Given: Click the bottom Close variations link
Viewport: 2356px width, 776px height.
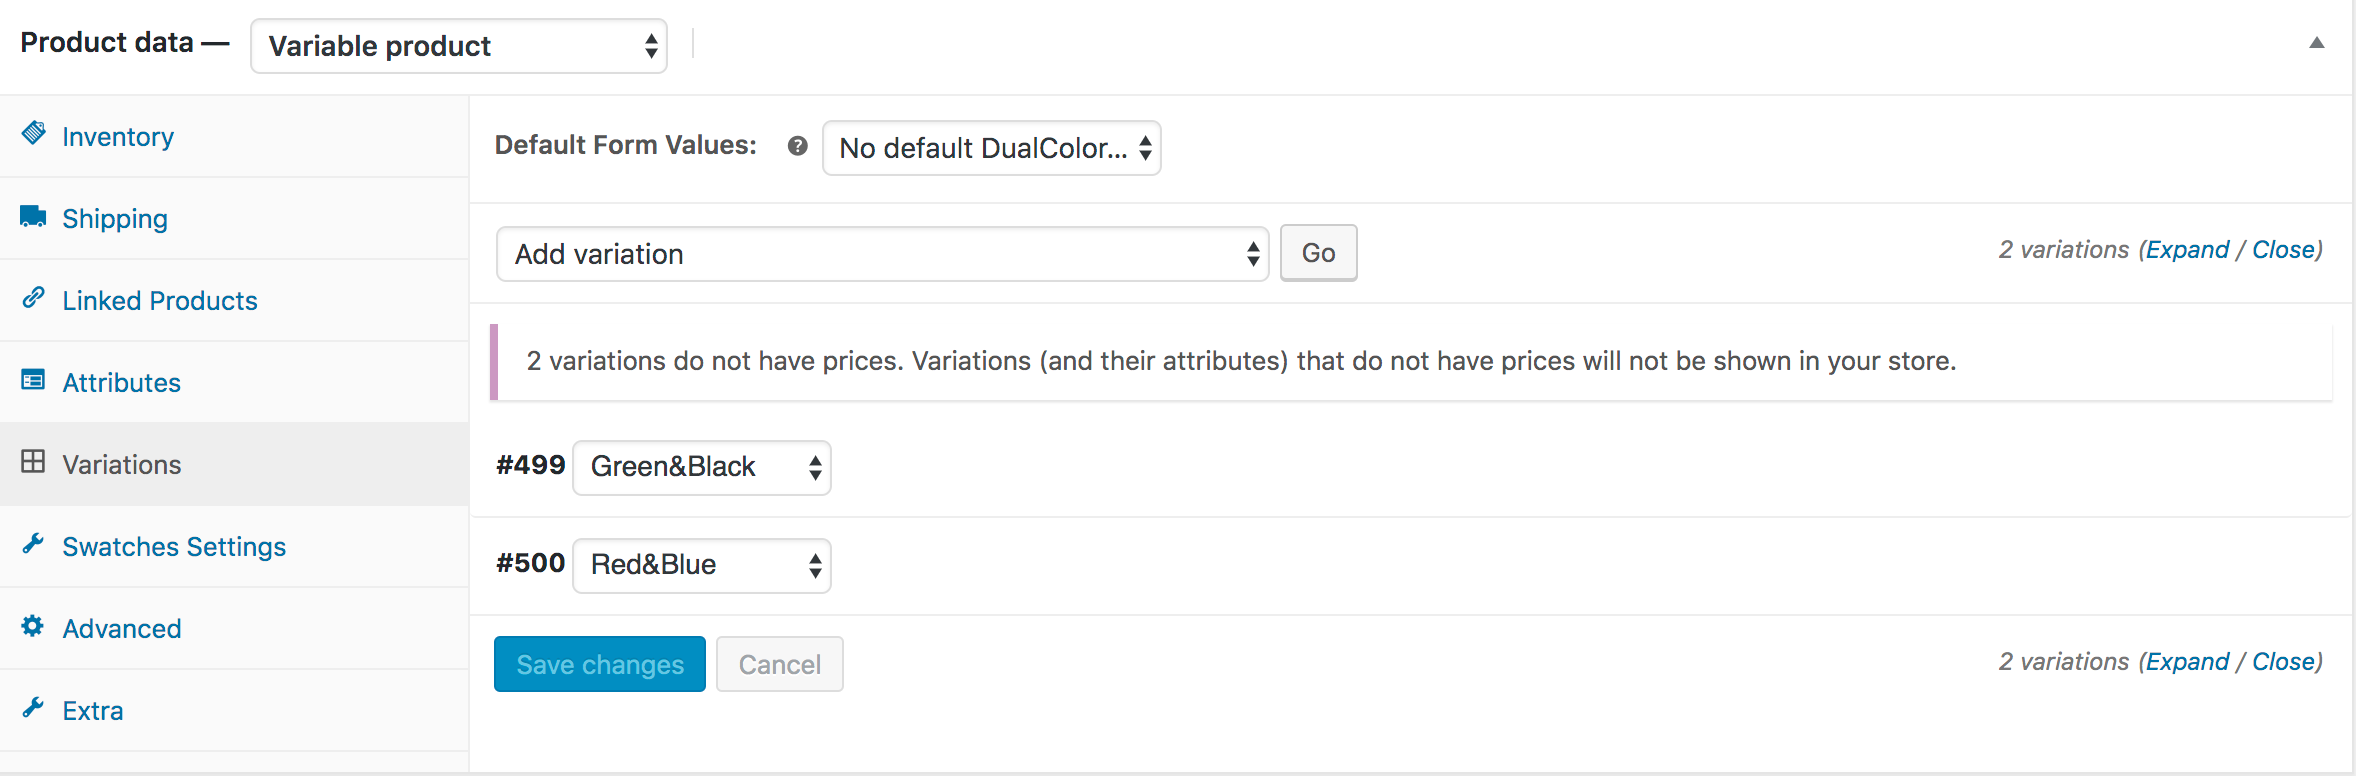Looking at the screenshot, I should click(2285, 662).
